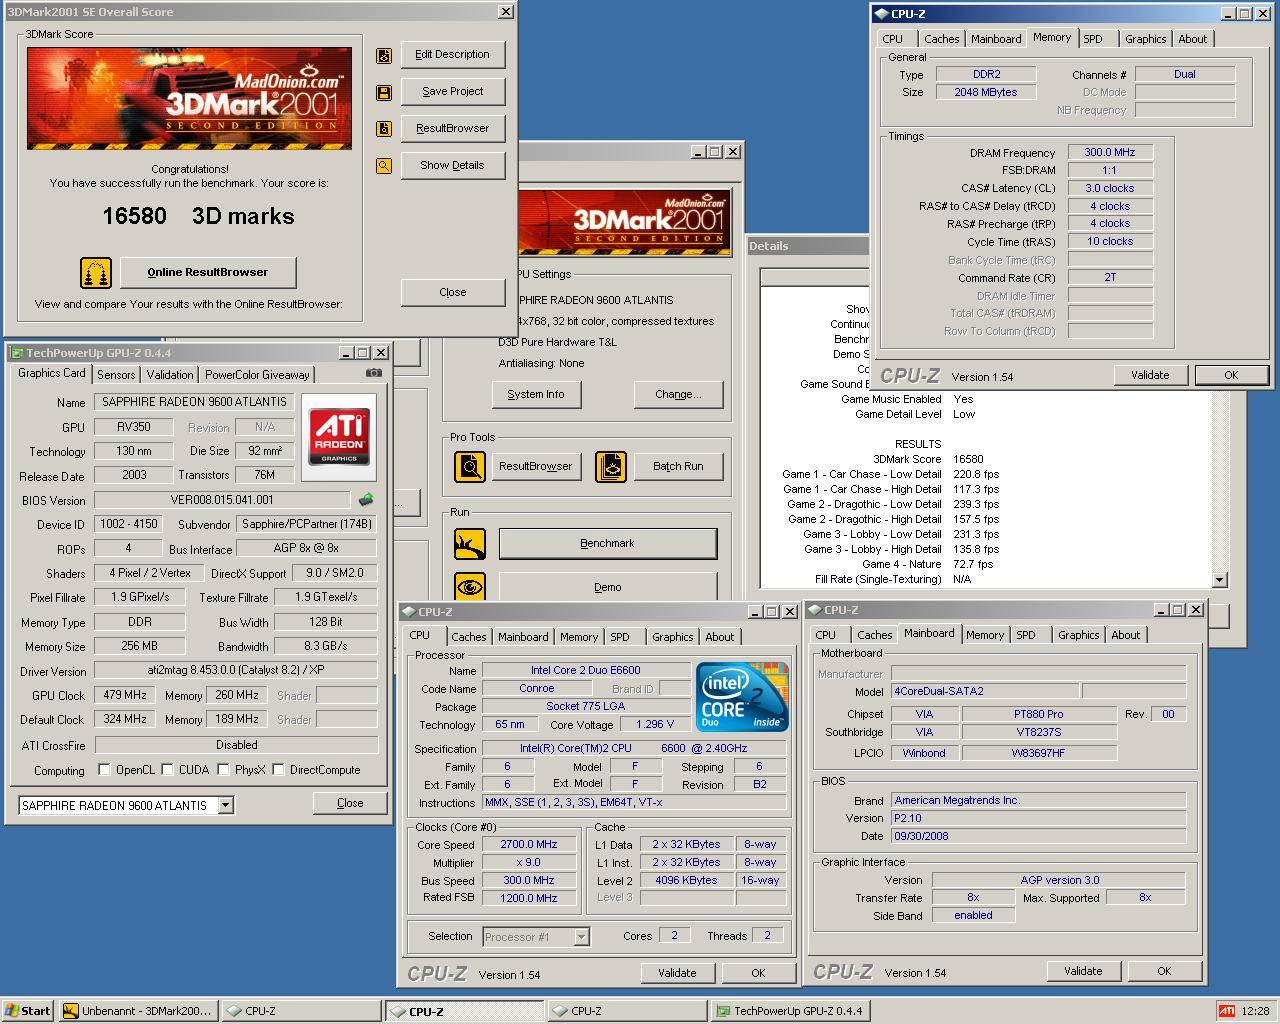Click the GPU Name field in GPU-Z
The image size is (1280, 1024).
195,402
